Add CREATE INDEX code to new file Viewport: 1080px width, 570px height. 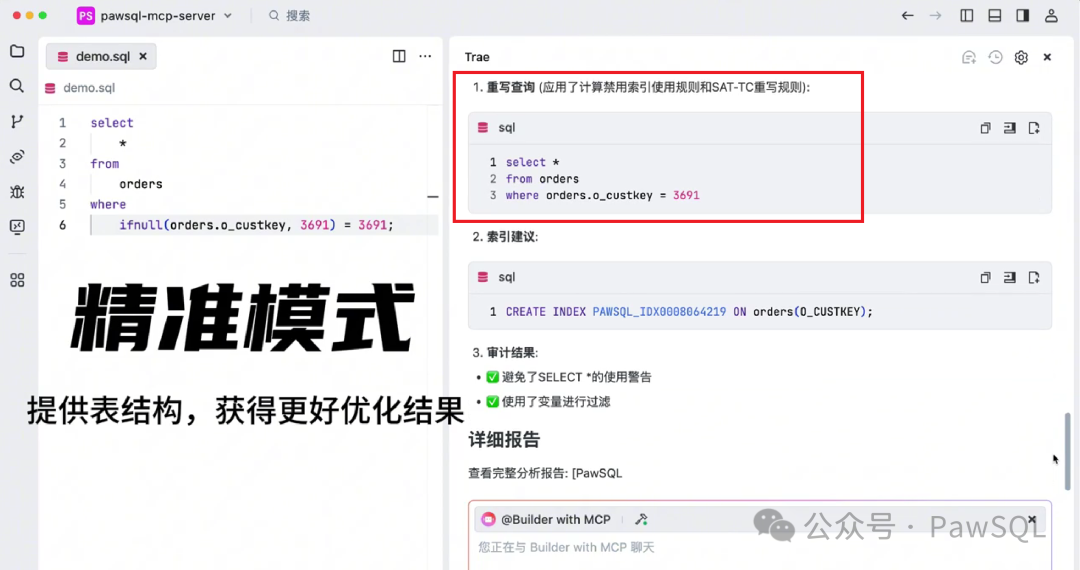[x=1034, y=277]
